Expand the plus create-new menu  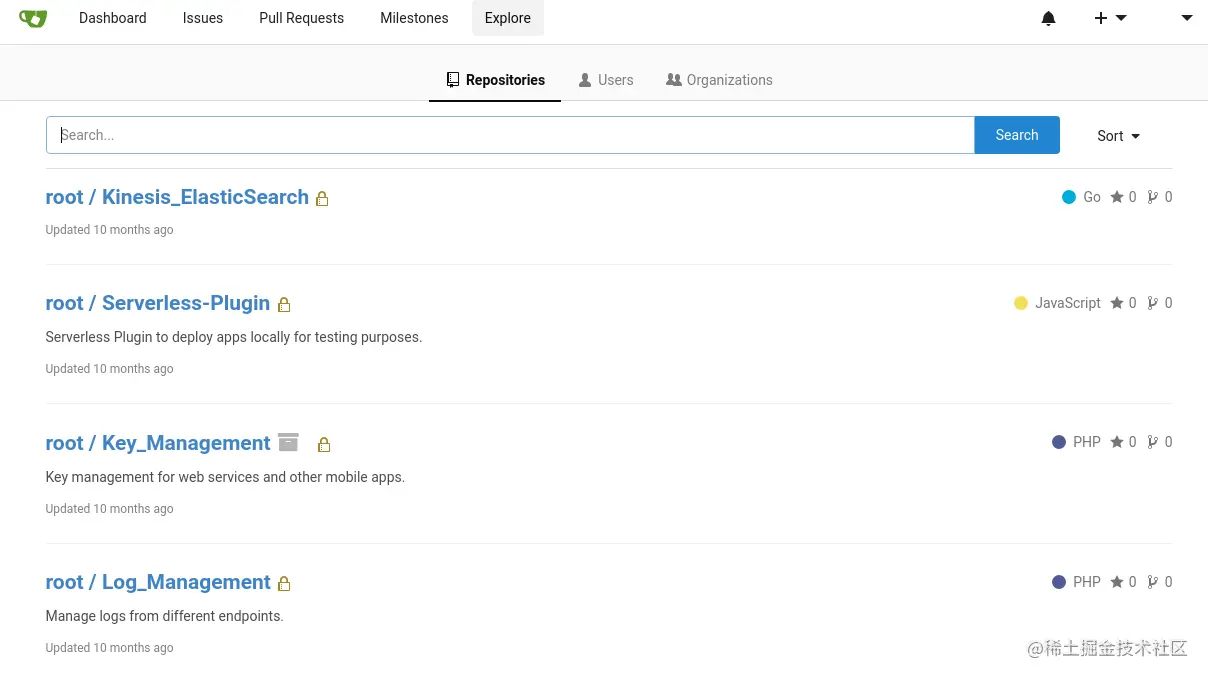pos(1110,18)
